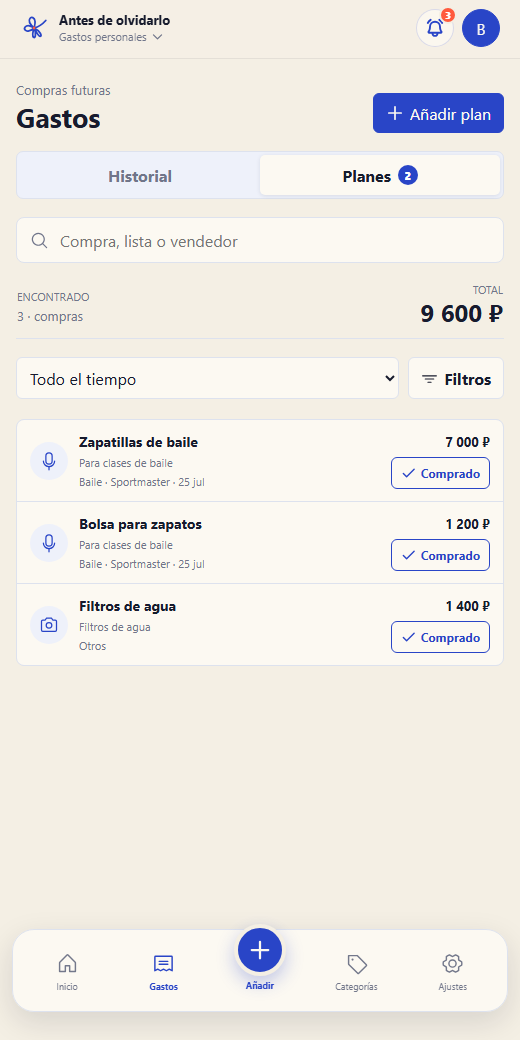
Task: Tap the camera icon for Filtros de agua
Action: tap(49, 625)
